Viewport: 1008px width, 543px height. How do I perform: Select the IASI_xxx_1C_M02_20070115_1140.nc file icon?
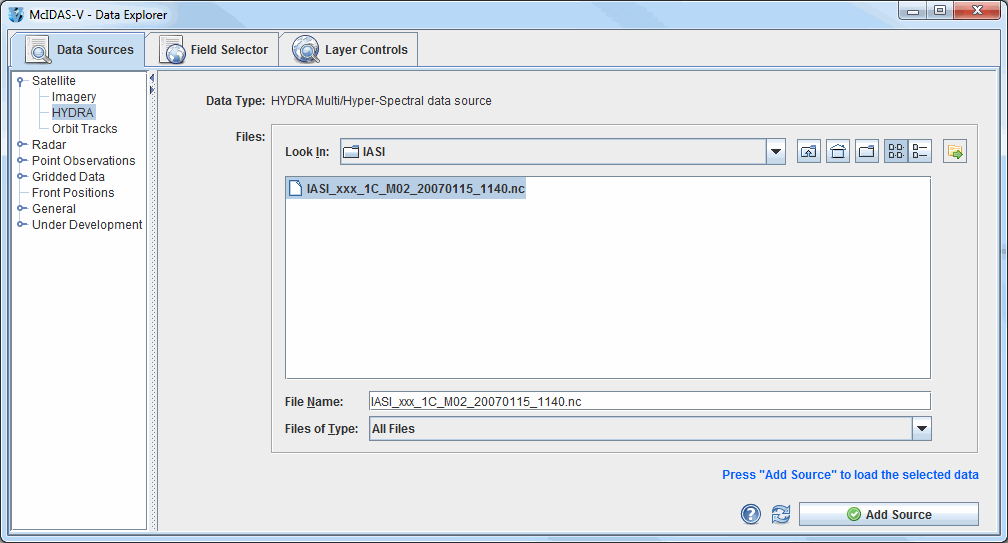[295, 188]
